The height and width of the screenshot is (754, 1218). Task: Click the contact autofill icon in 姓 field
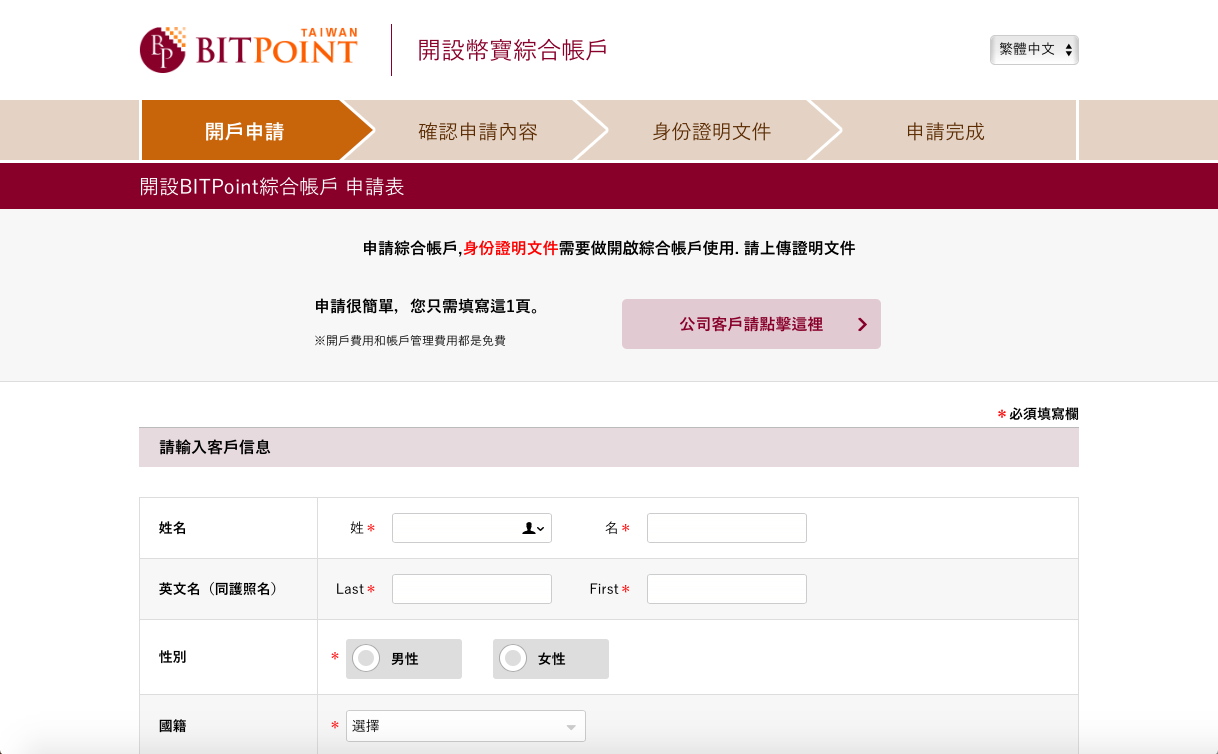(x=534, y=528)
